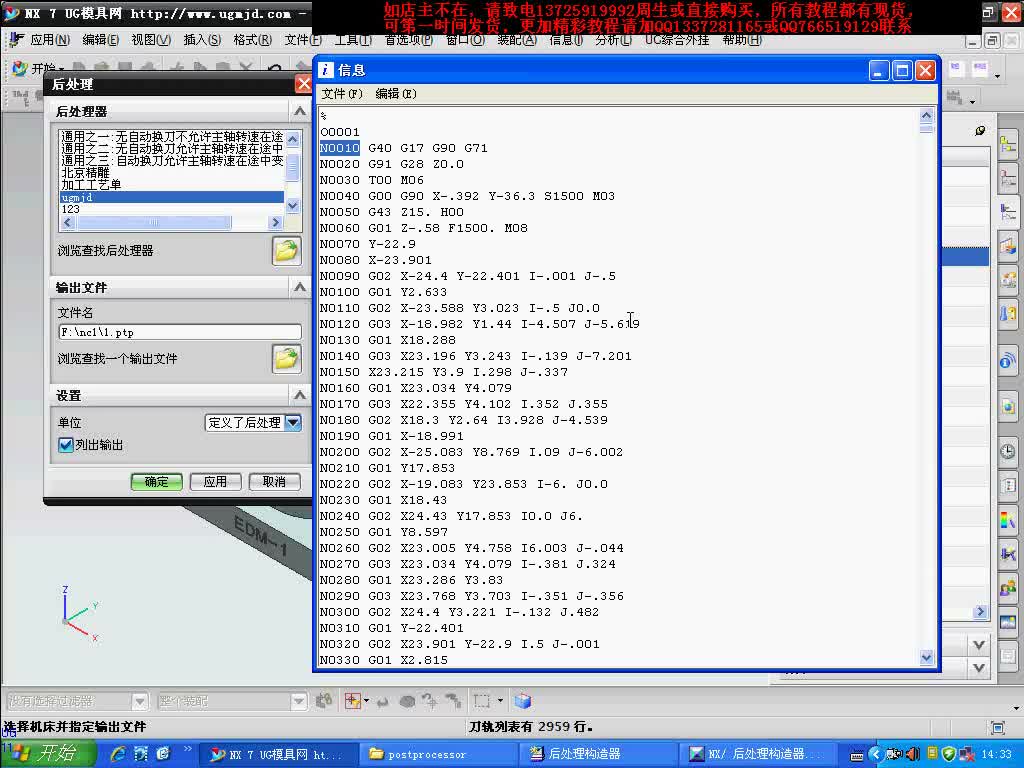Click the 文件名 input field with F:\nc1\1.ptp
Viewport: 1024px width, 768px height.
click(x=180, y=332)
